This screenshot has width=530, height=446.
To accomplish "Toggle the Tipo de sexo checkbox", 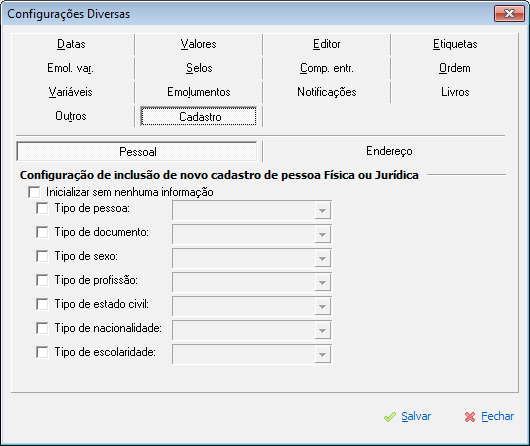I will pyautogui.click(x=42, y=256).
